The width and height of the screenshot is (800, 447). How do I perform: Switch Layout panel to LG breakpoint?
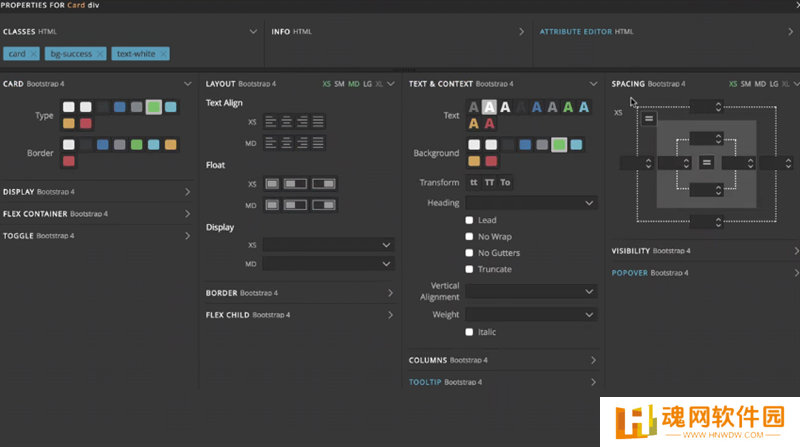(x=367, y=84)
